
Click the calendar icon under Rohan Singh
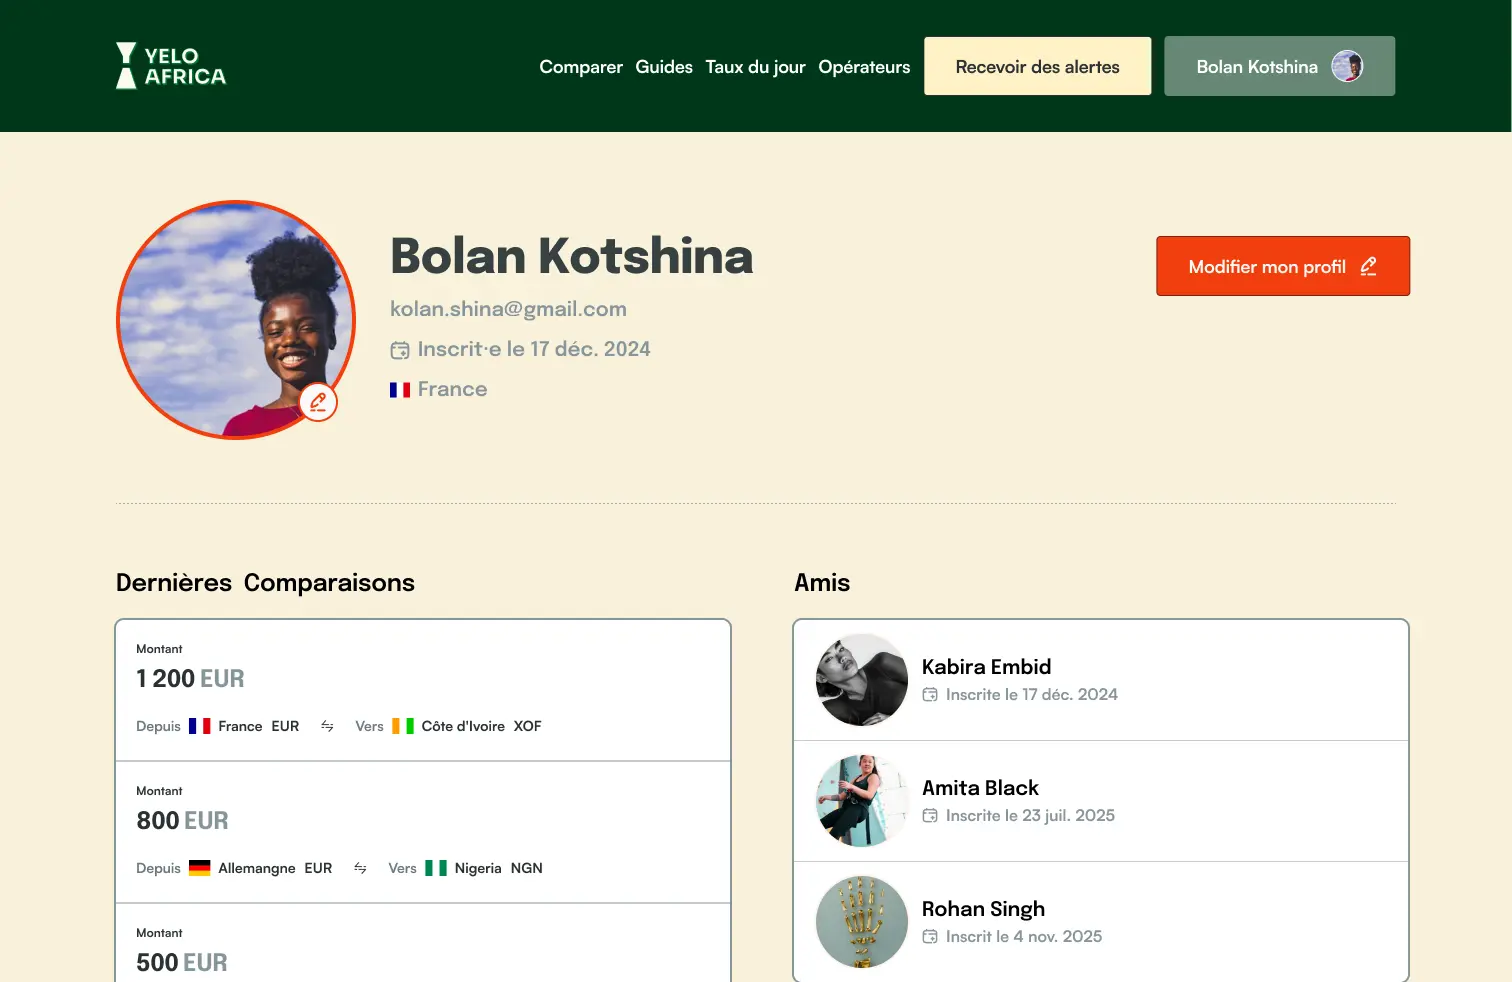930,937
